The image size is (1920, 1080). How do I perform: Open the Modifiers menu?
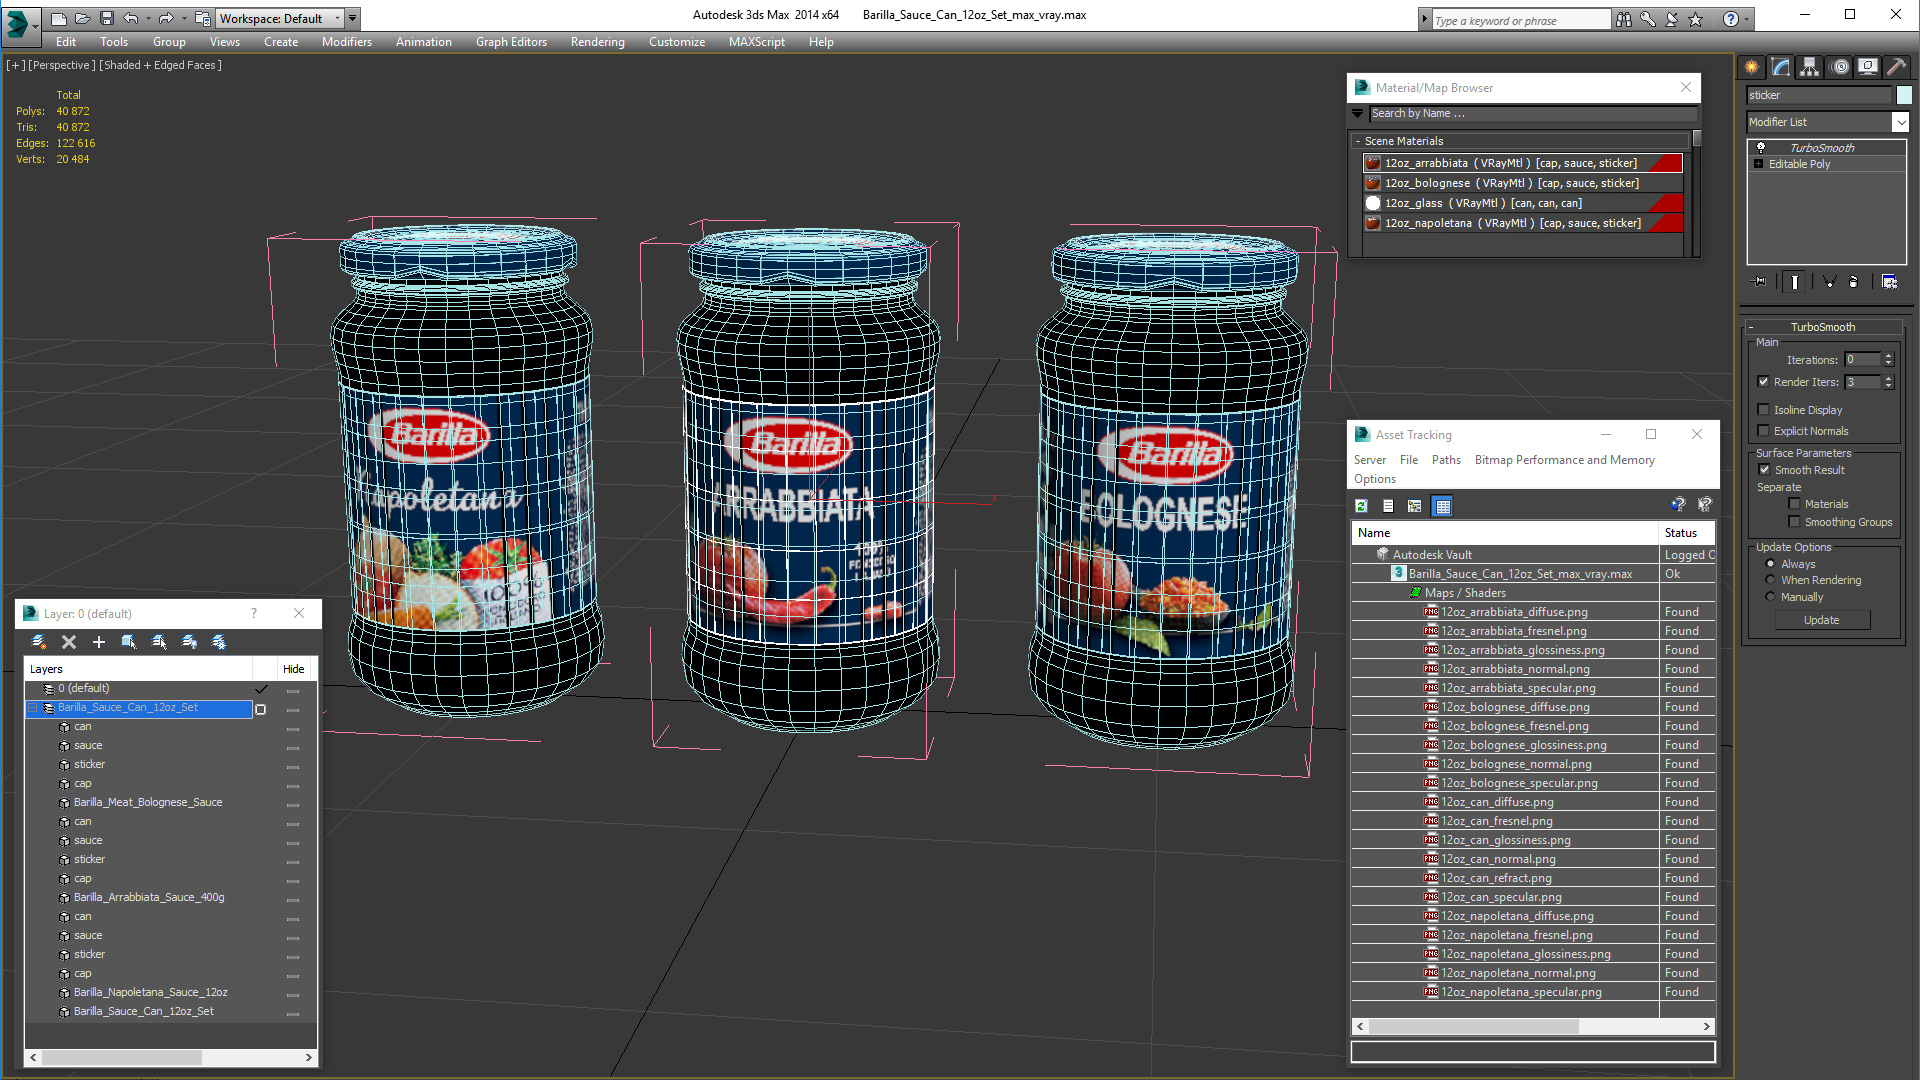click(346, 42)
